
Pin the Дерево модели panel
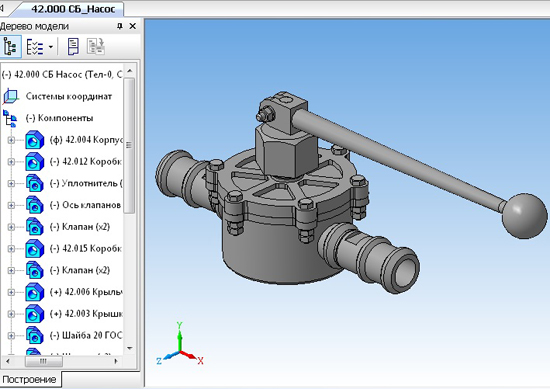[120, 26]
